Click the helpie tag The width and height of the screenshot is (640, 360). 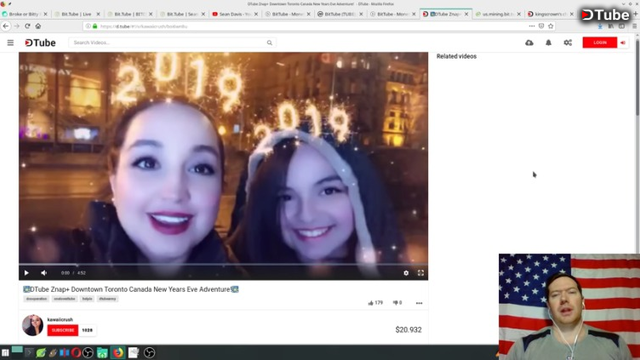point(87,299)
